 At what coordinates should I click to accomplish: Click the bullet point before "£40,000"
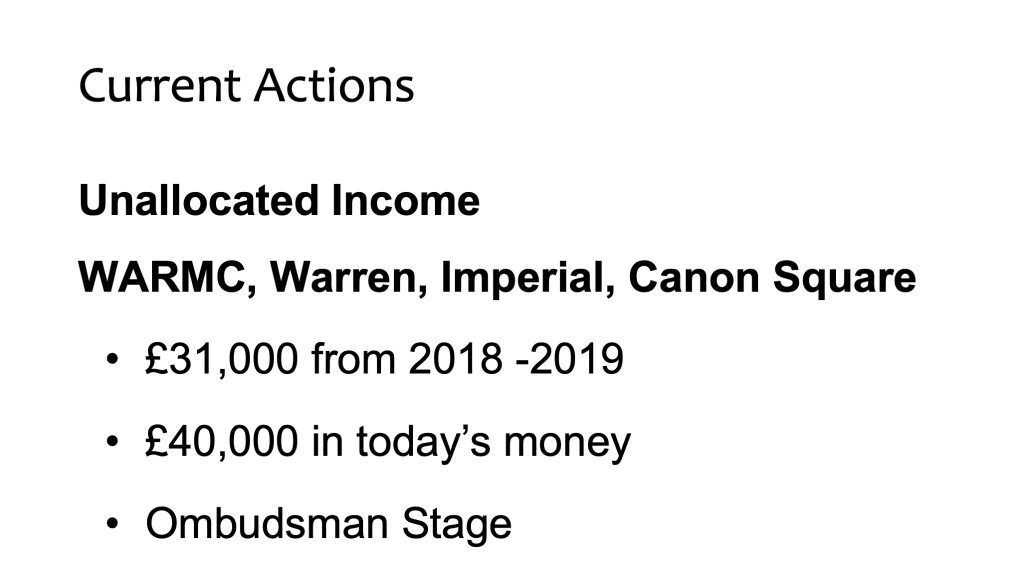pos(113,443)
